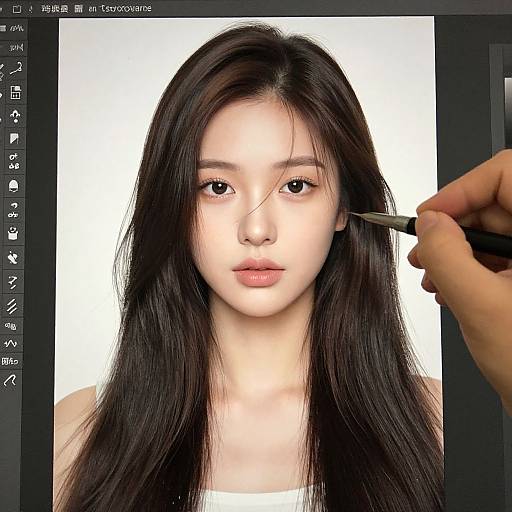
Task: Select the dome-shaped tool icon
Action: [13, 186]
